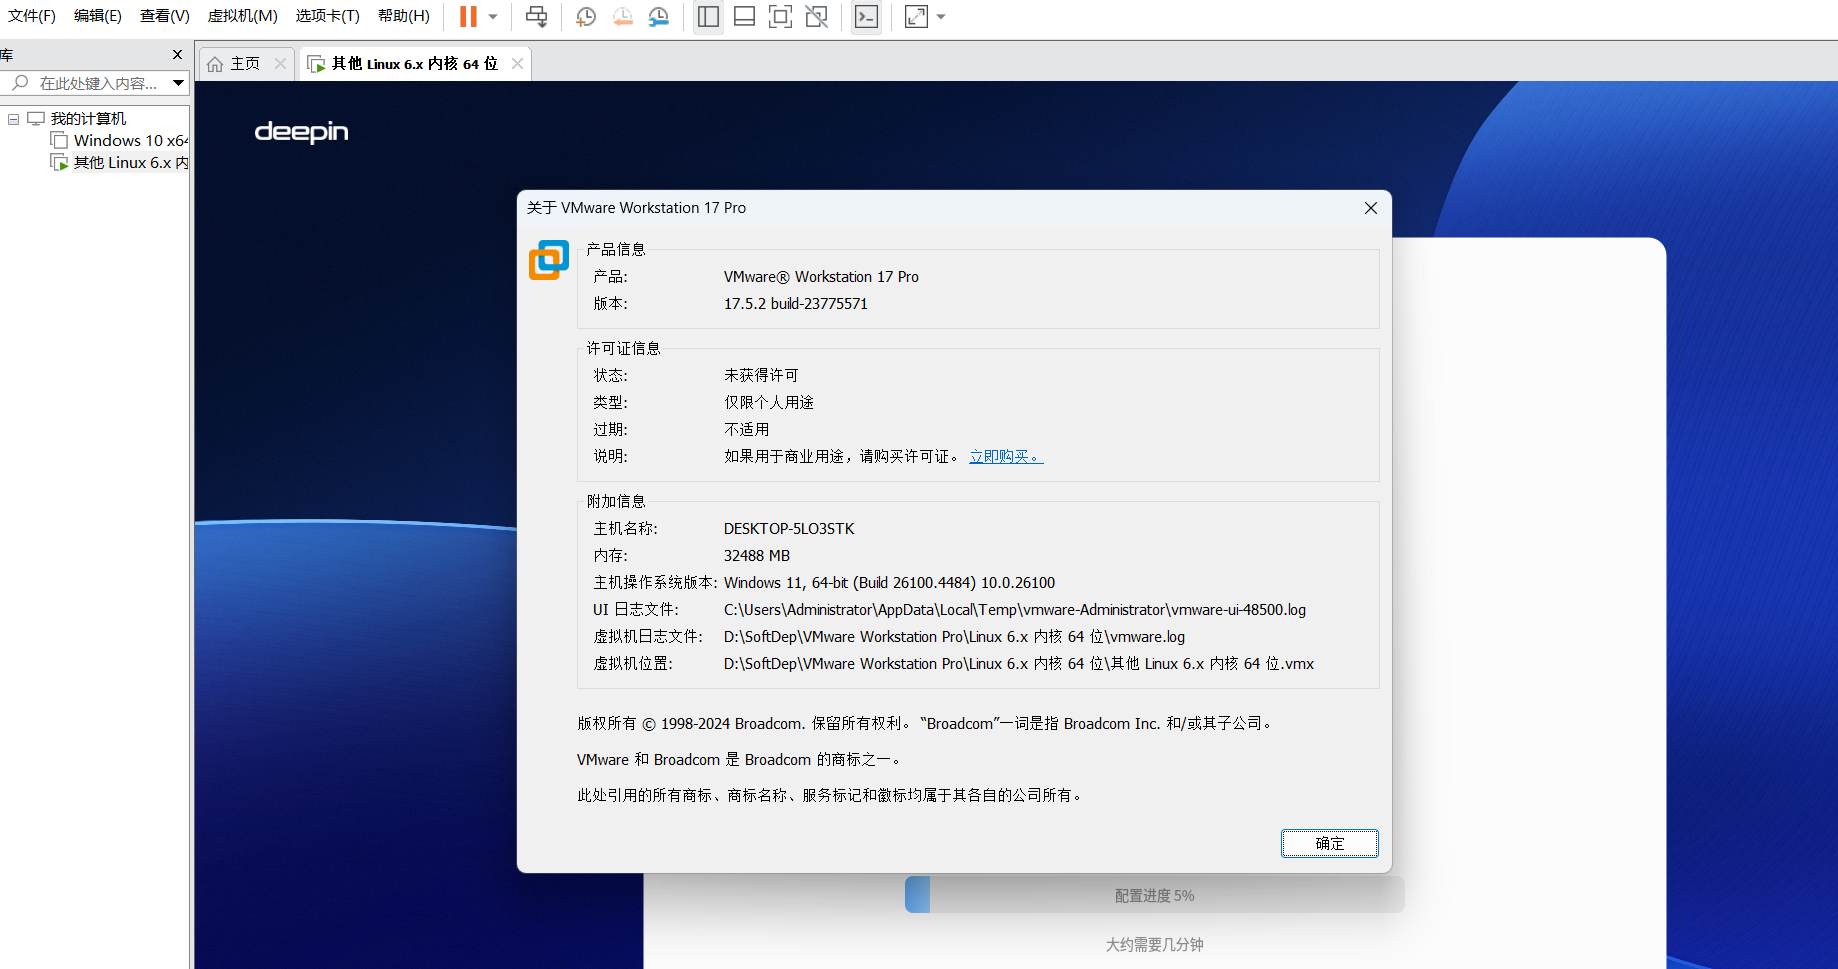
Task: Take a snapshot of the virtual machine
Action: point(586,16)
